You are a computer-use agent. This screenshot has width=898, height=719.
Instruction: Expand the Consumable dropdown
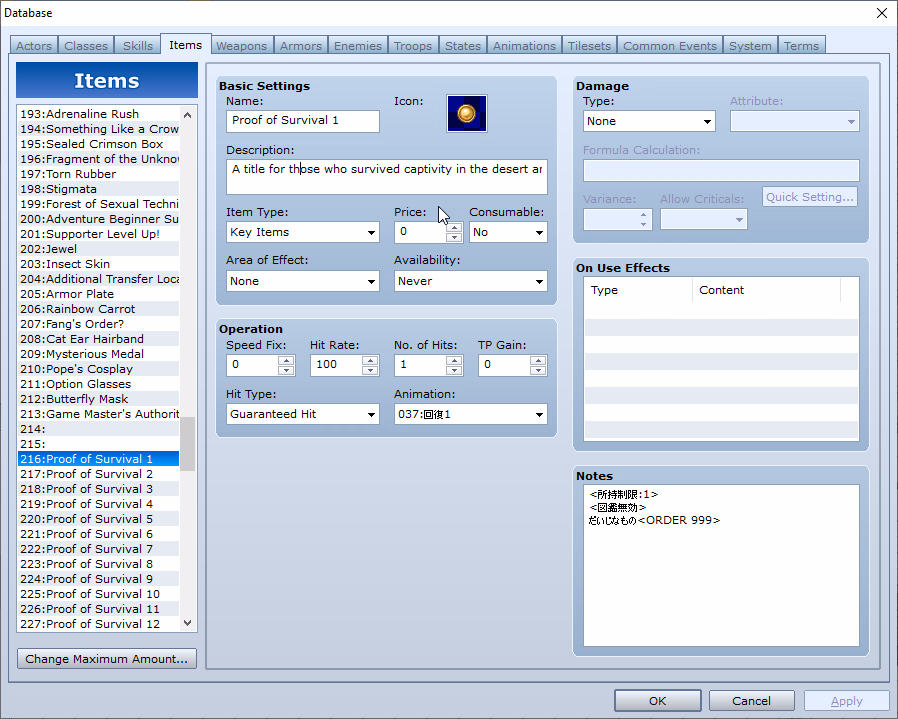[x=508, y=232]
